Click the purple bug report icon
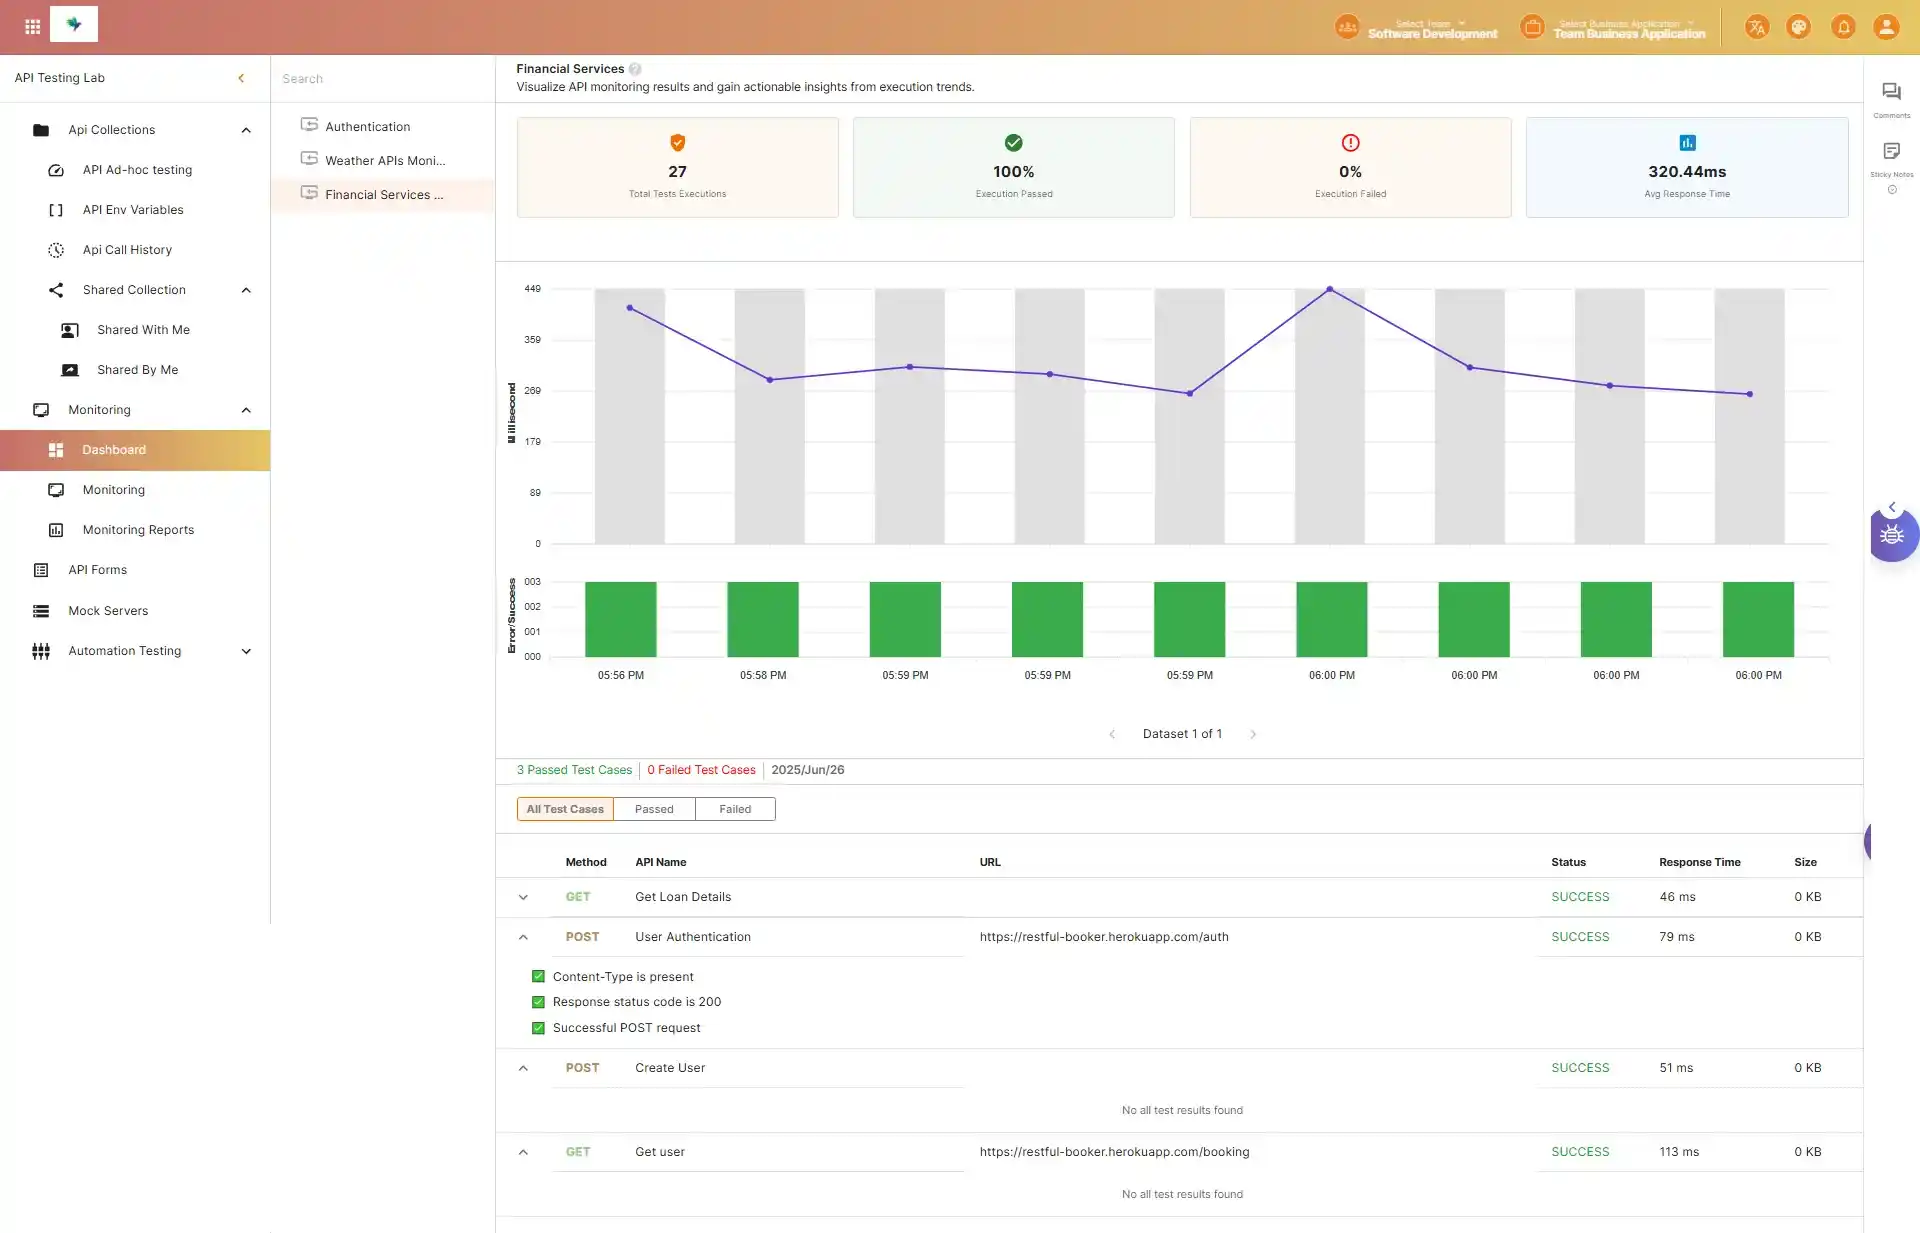 [x=1892, y=535]
